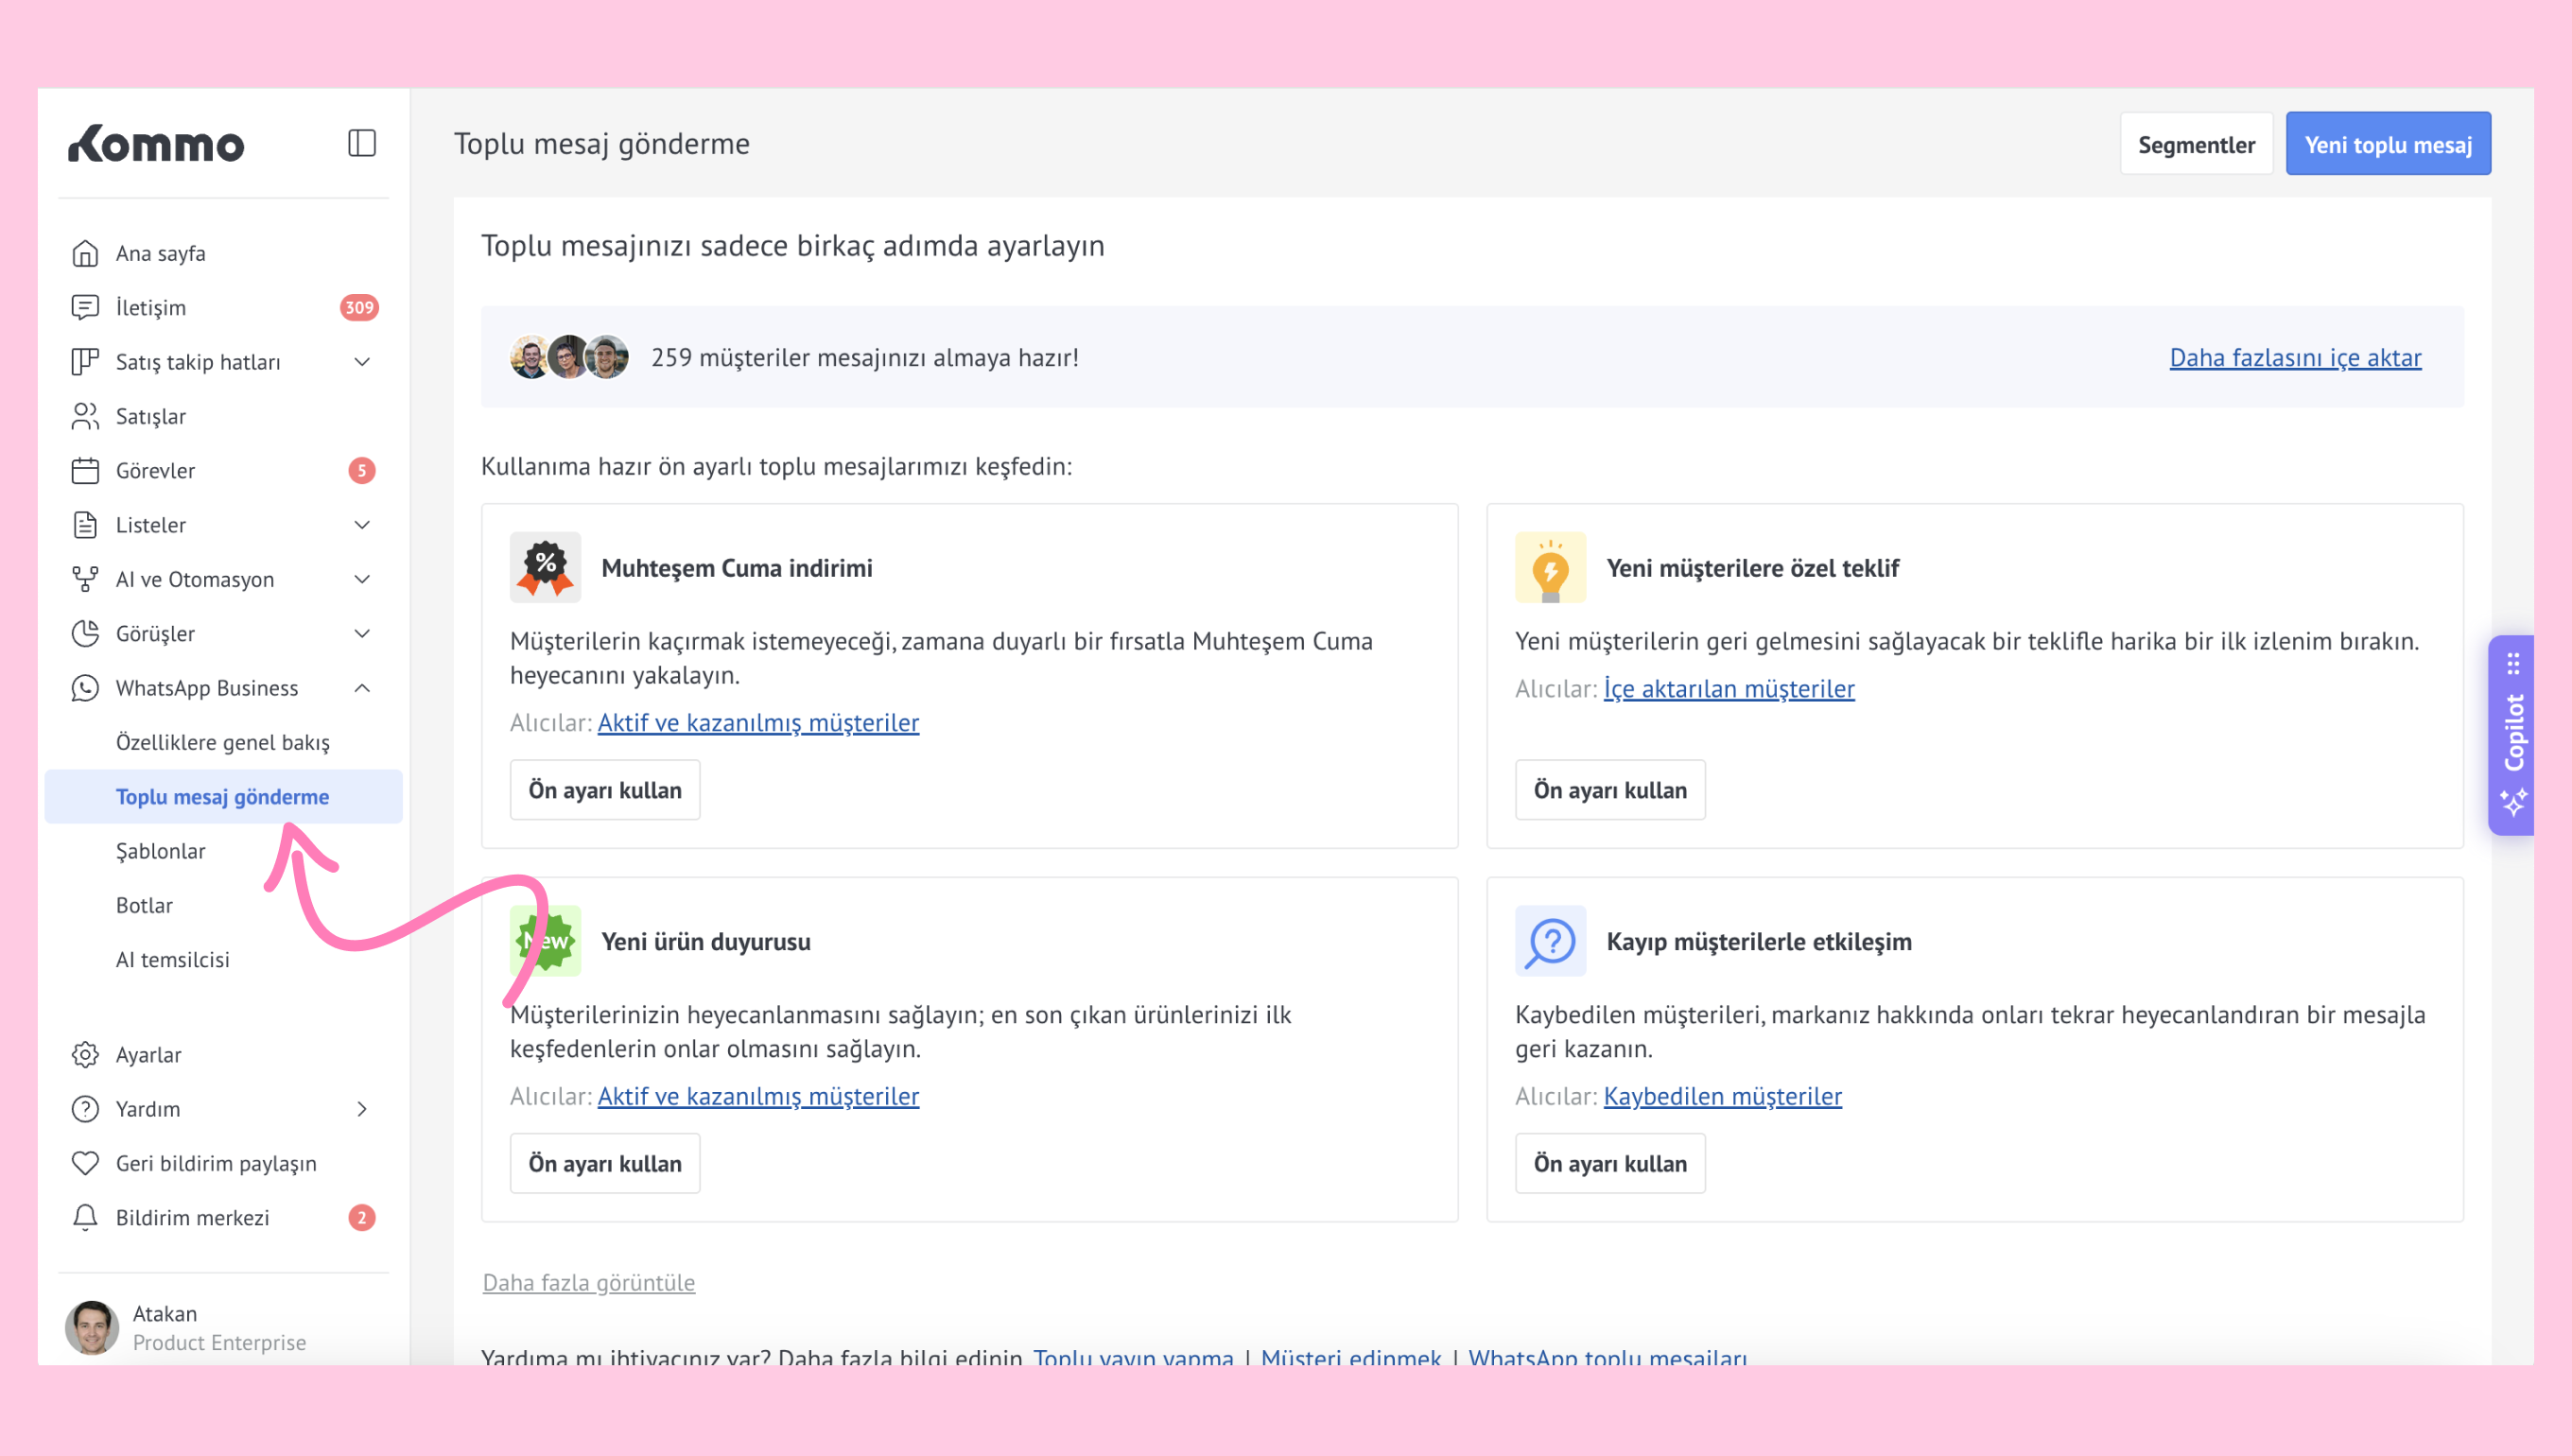This screenshot has height=1456, width=2572.
Task: Open Şablonlar submenu item
Action: 161,851
